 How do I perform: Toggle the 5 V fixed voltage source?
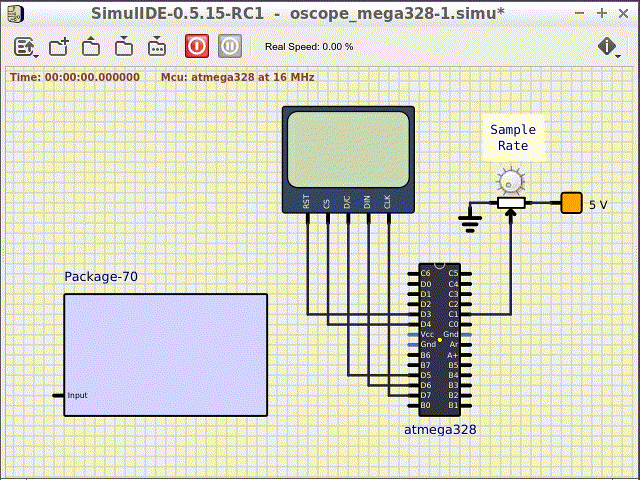point(571,203)
